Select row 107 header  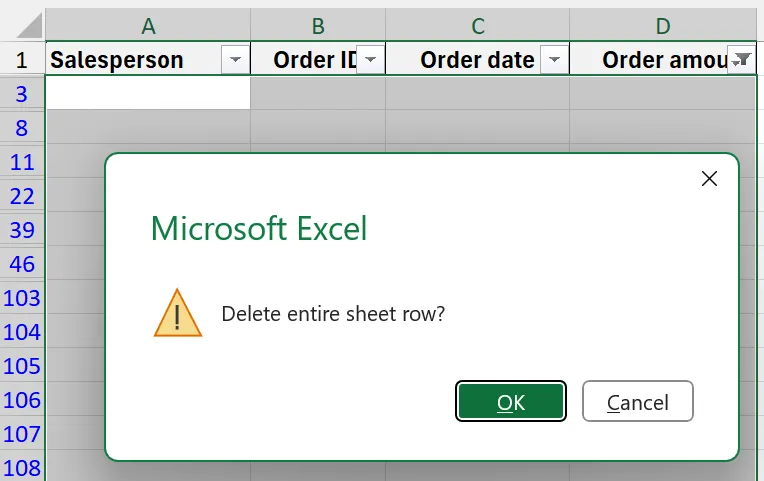click(22, 434)
